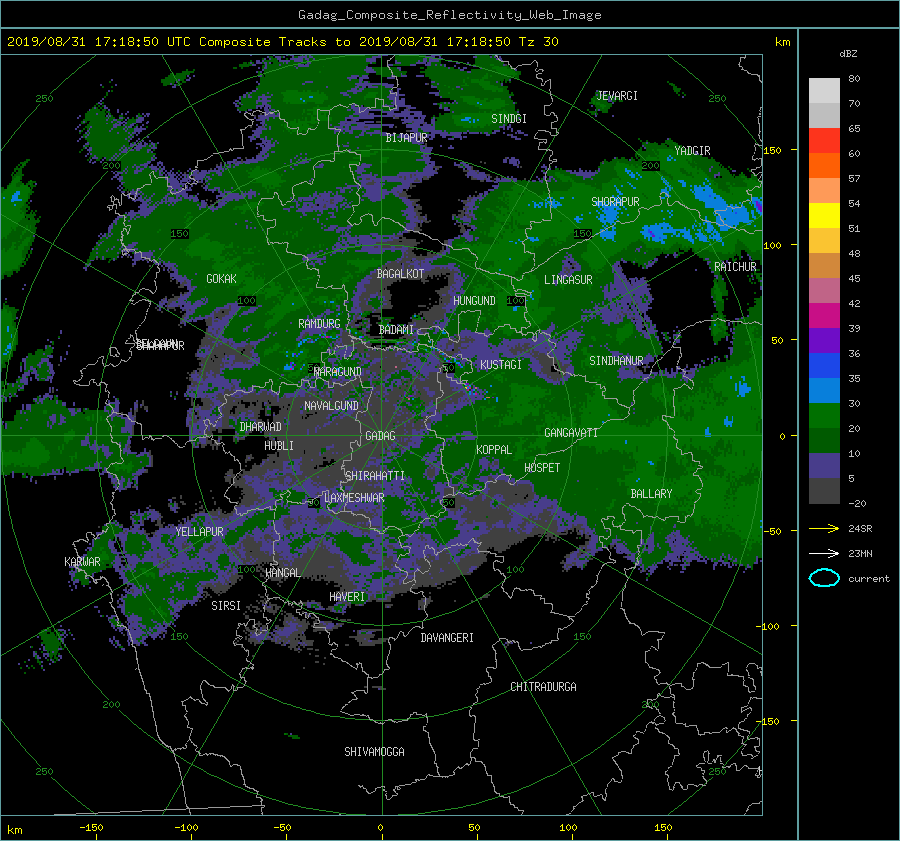
Task: Click the 80 value on dBZ scale
Action: 854,78
